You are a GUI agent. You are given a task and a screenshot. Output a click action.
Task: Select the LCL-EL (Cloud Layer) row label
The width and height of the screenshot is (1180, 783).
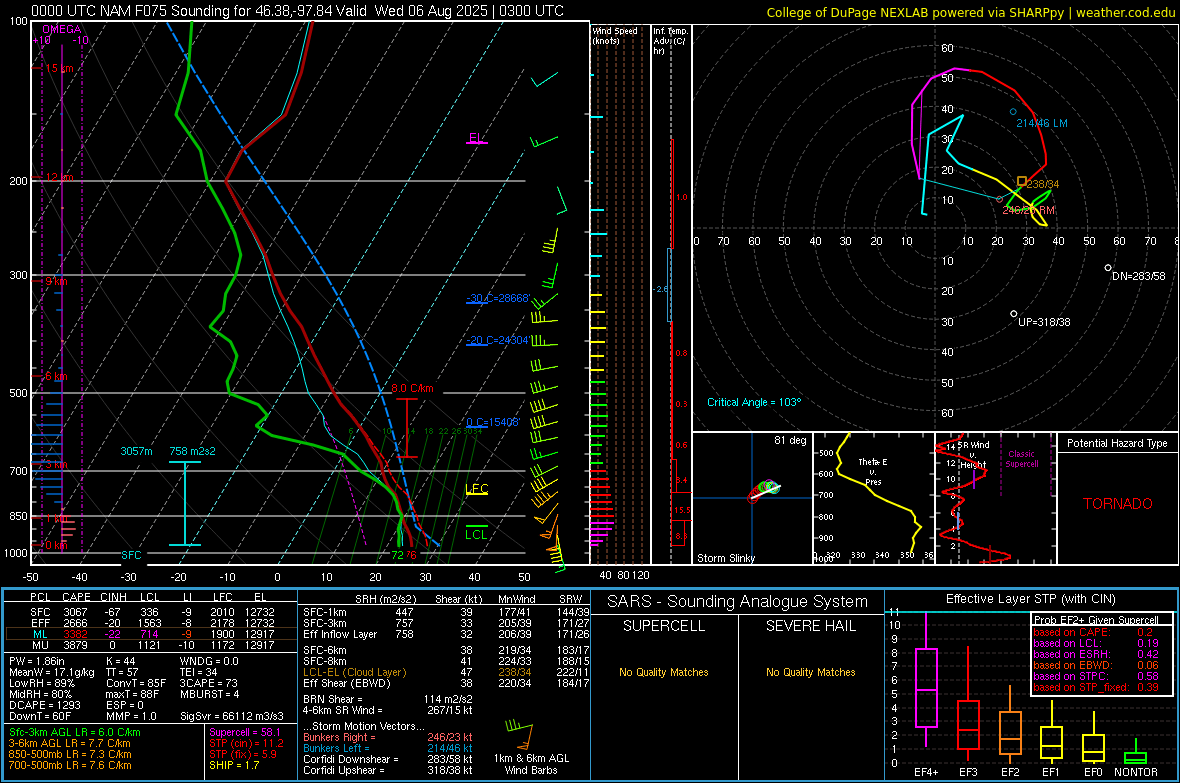pos(354,672)
